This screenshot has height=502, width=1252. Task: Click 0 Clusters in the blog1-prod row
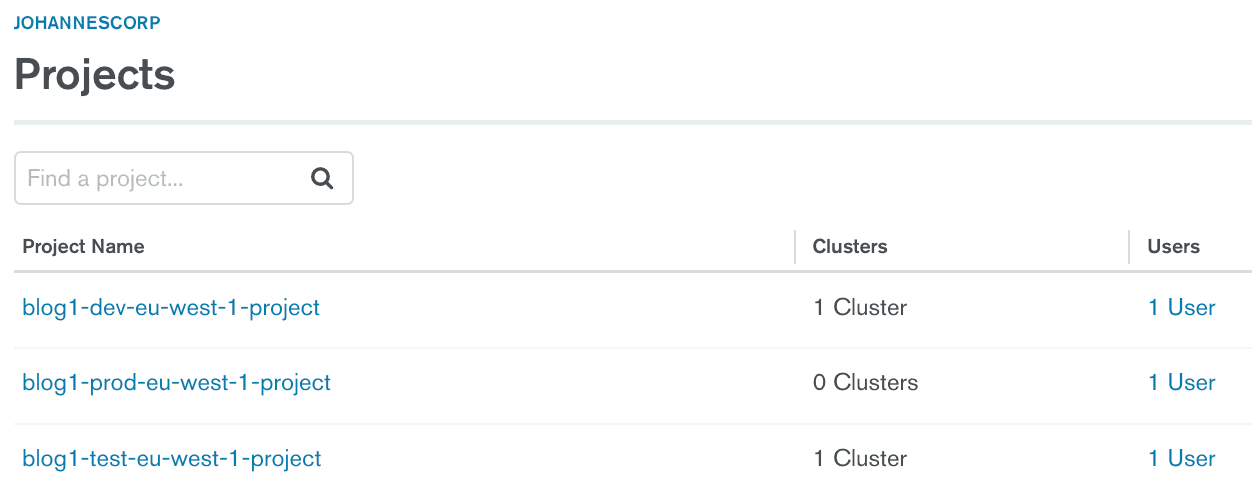click(x=865, y=382)
